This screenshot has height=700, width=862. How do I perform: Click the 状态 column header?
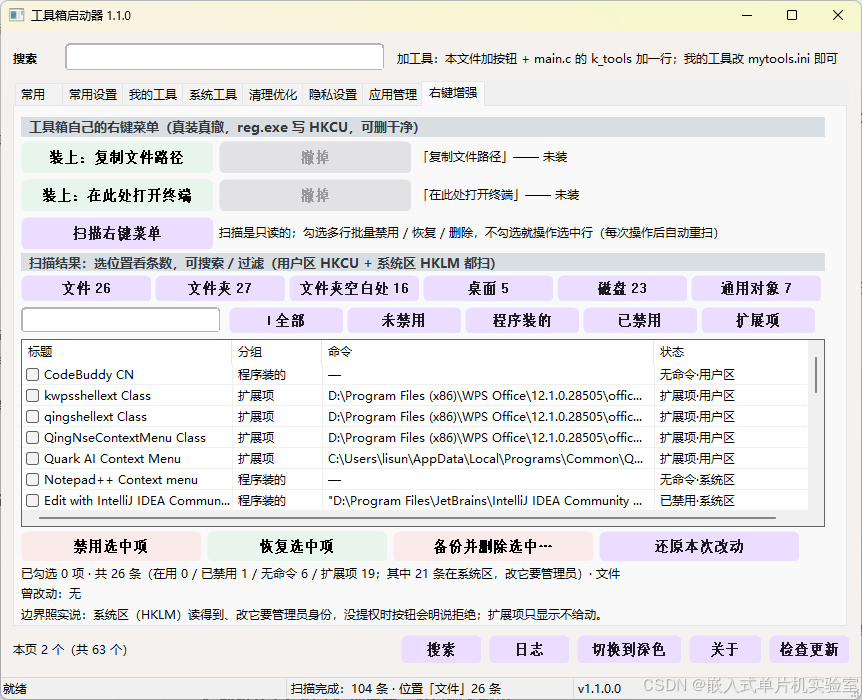(731, 352)
